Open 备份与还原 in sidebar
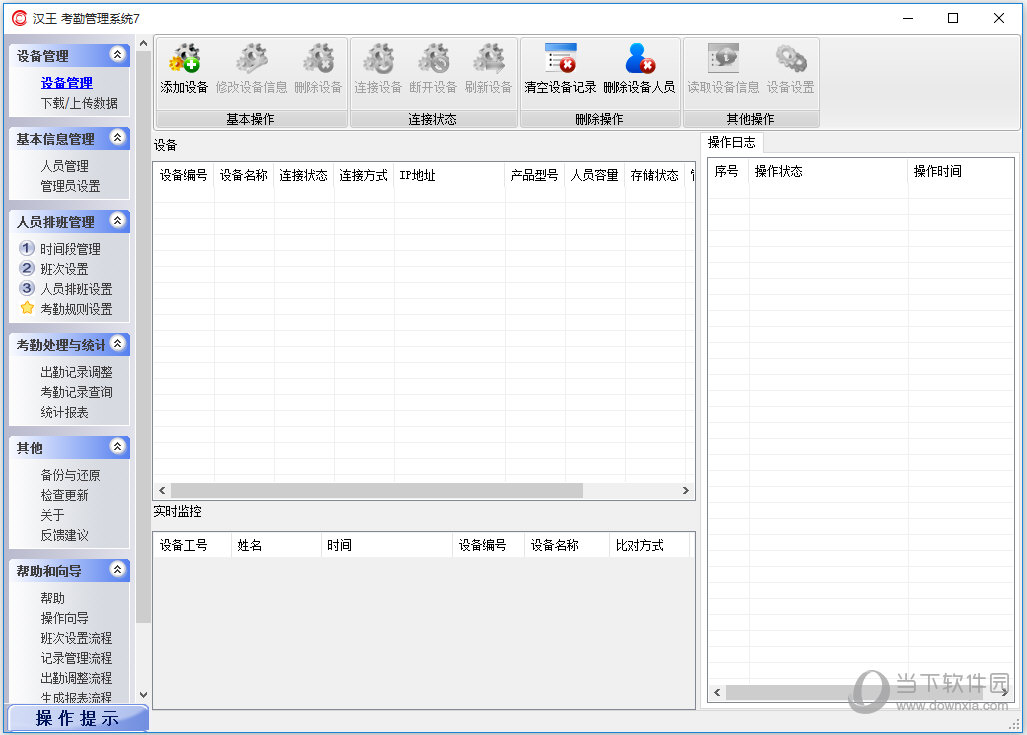 coord(71,476)
